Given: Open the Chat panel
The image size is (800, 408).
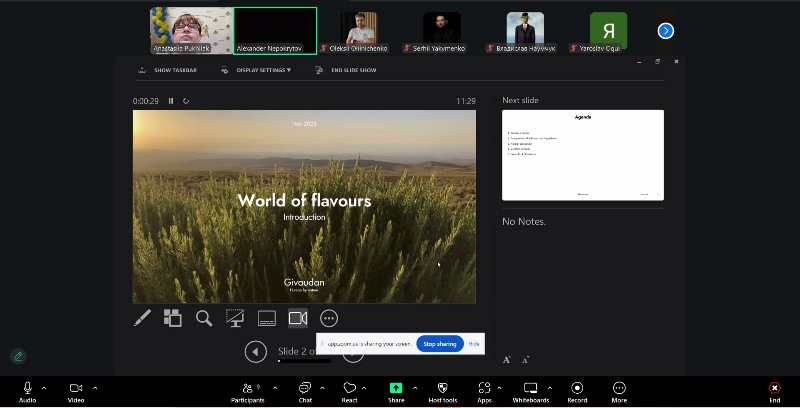Looking at the screenshot, I should pyautogui.click(x=305, y=392).
